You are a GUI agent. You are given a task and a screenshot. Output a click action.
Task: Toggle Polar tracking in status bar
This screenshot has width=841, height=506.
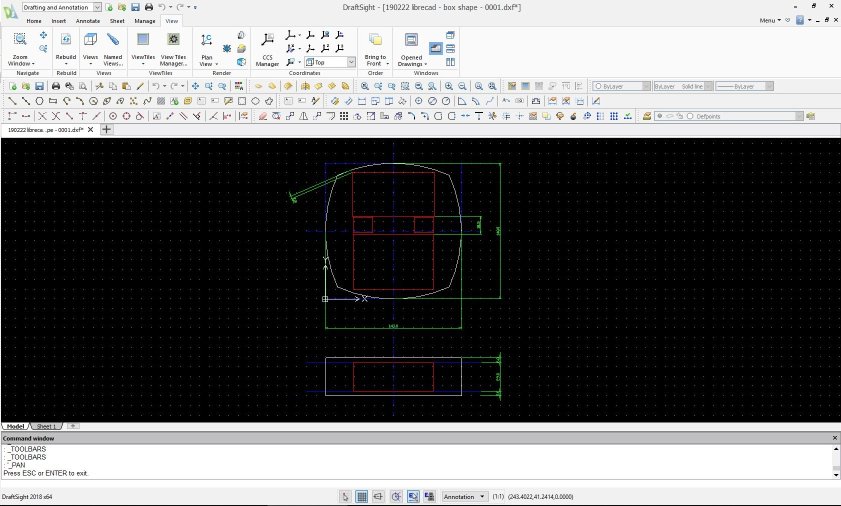396,497
